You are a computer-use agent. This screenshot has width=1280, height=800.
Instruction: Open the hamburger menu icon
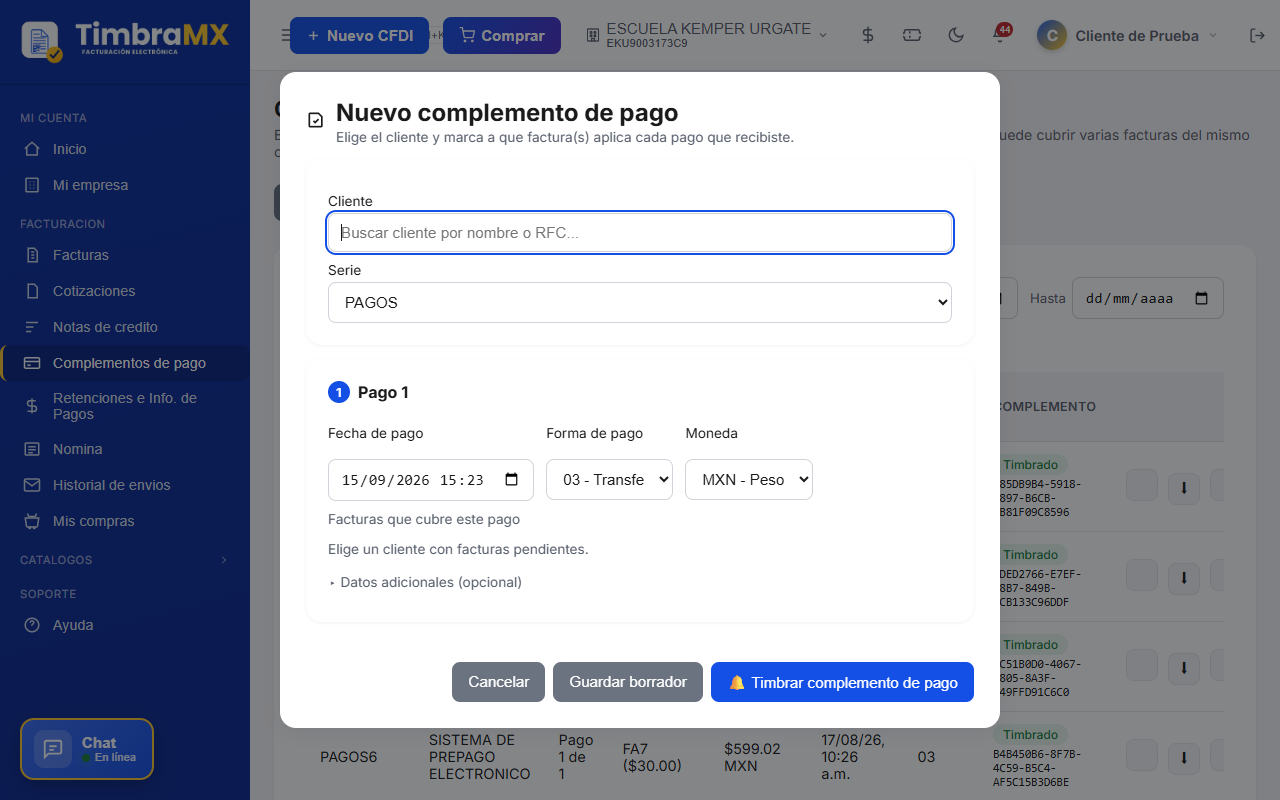coord(286,35)
